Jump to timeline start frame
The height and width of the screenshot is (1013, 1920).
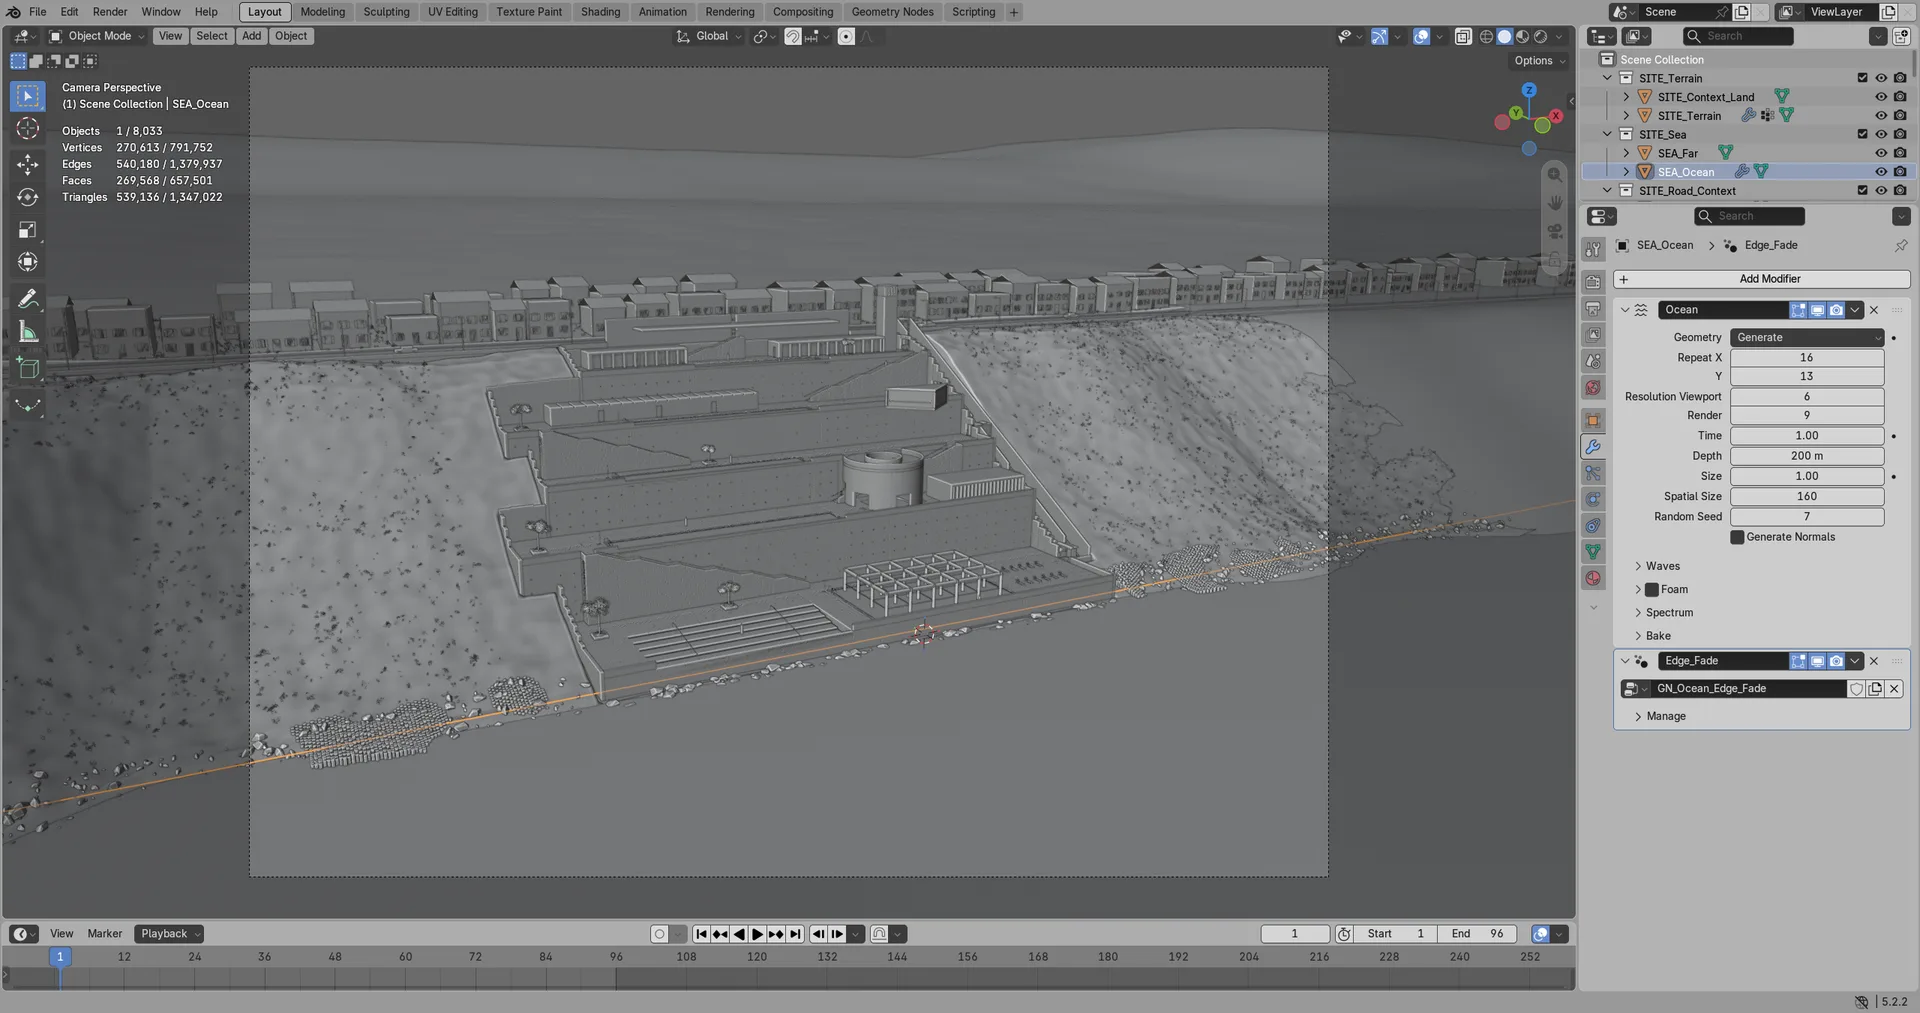[701, 934]
